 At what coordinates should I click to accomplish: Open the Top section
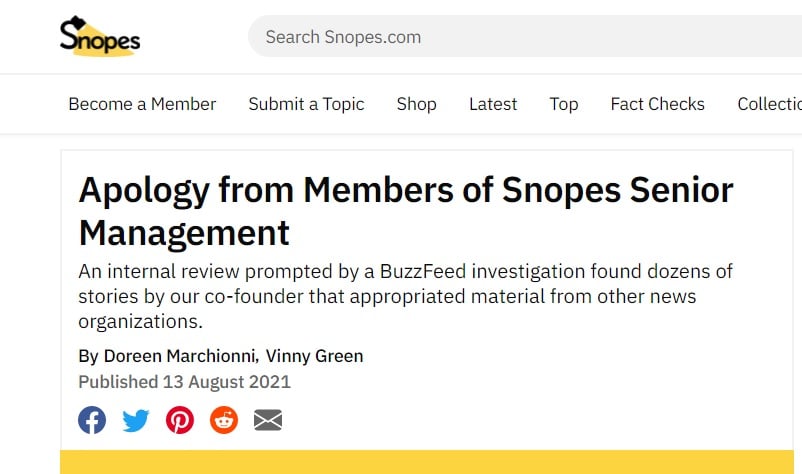pos(564,104)
